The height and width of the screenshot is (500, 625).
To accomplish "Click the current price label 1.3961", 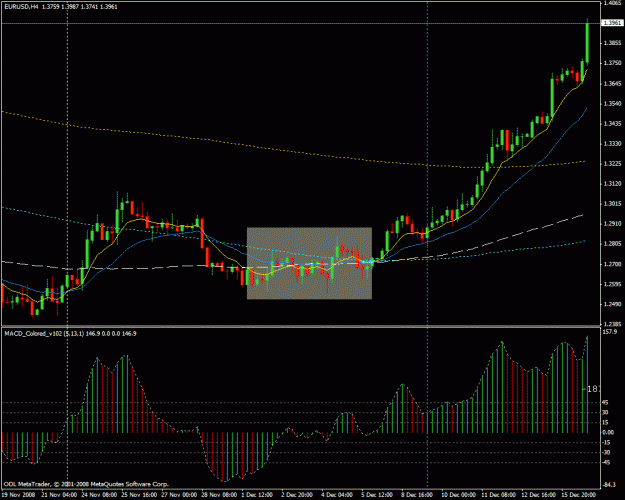I will pos(613,23).
